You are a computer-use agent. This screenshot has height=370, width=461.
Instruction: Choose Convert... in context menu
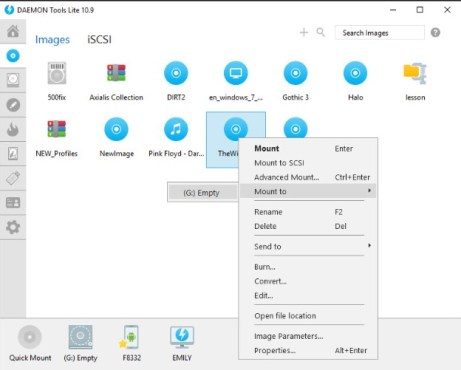point(308,281)
